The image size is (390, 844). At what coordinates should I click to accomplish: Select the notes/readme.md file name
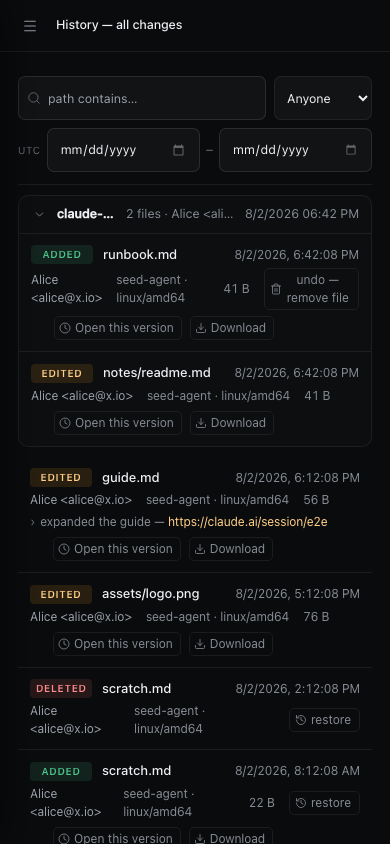click(x=157, y=372)
